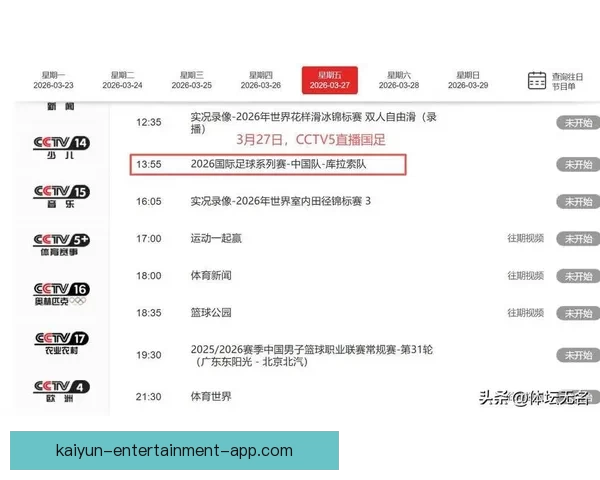Click the 中国男子篮球职业联赛常规赛-第31轮 program title
Viewport: 600px width, 480px height.
tap(311, 355)
